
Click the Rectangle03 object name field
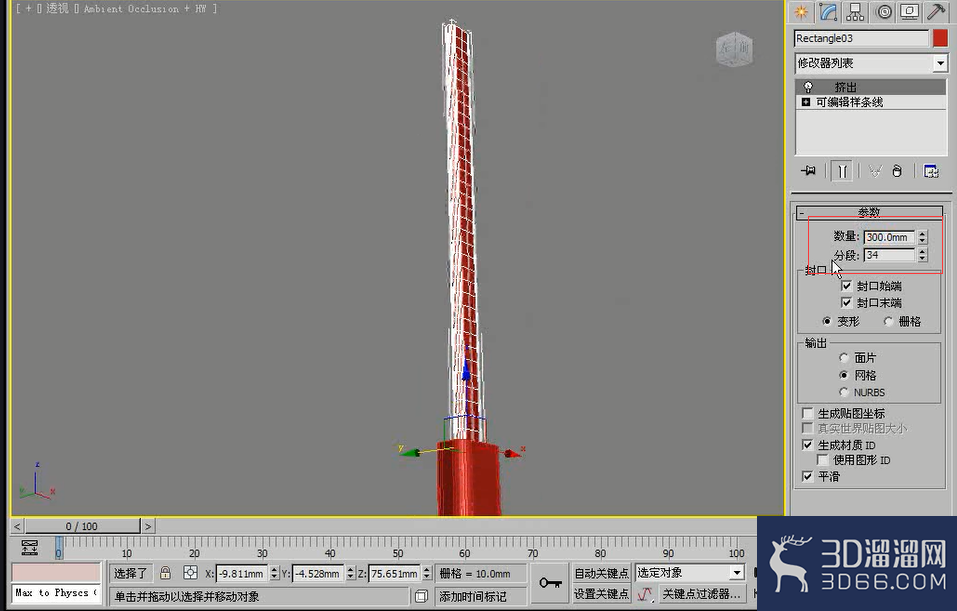[861, 38]
